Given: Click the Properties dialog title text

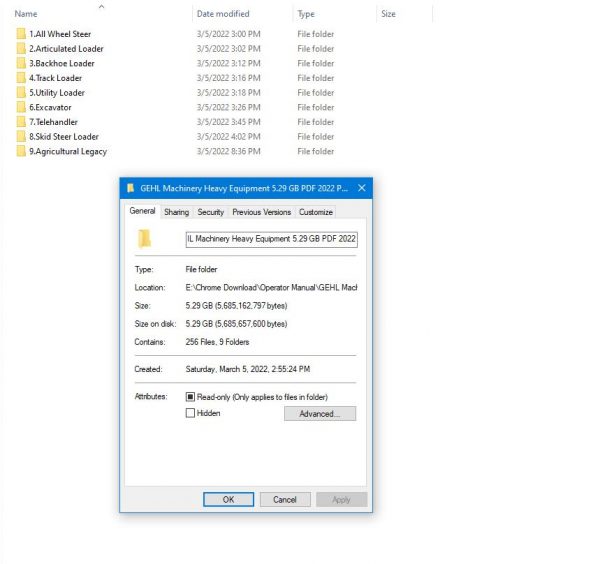Looking at the screenshot, I should pyautogui.click(x=244, y=188).
